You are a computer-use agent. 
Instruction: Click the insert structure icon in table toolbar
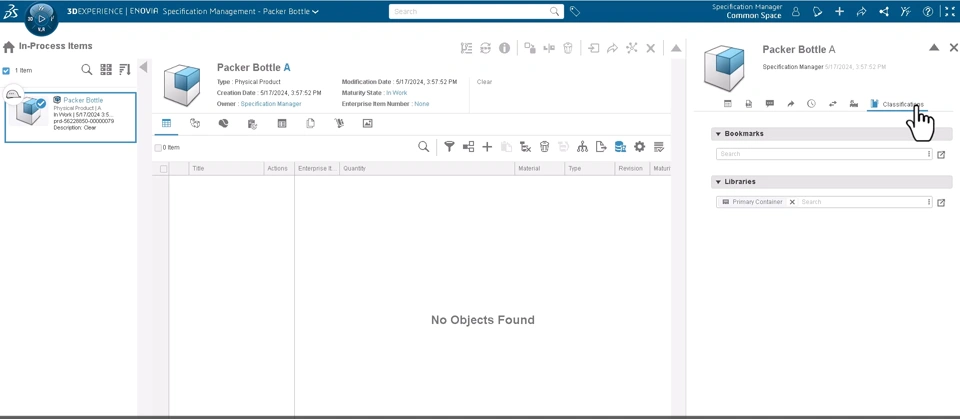(x=468, y=146)
